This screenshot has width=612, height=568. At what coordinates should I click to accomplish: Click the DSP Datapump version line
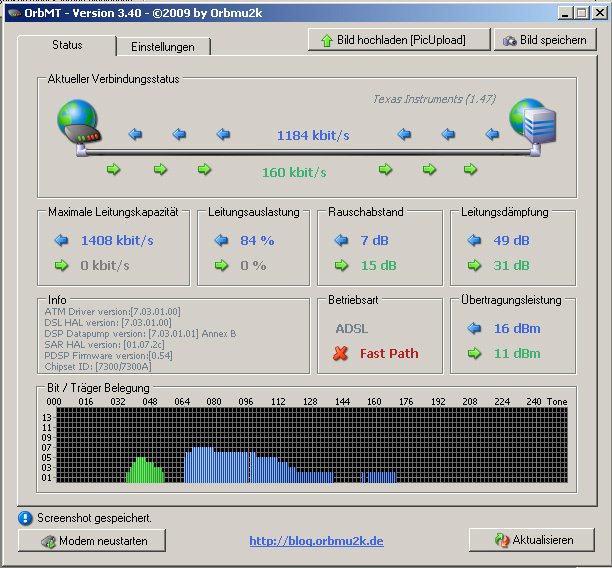click(x=140, y=333)
